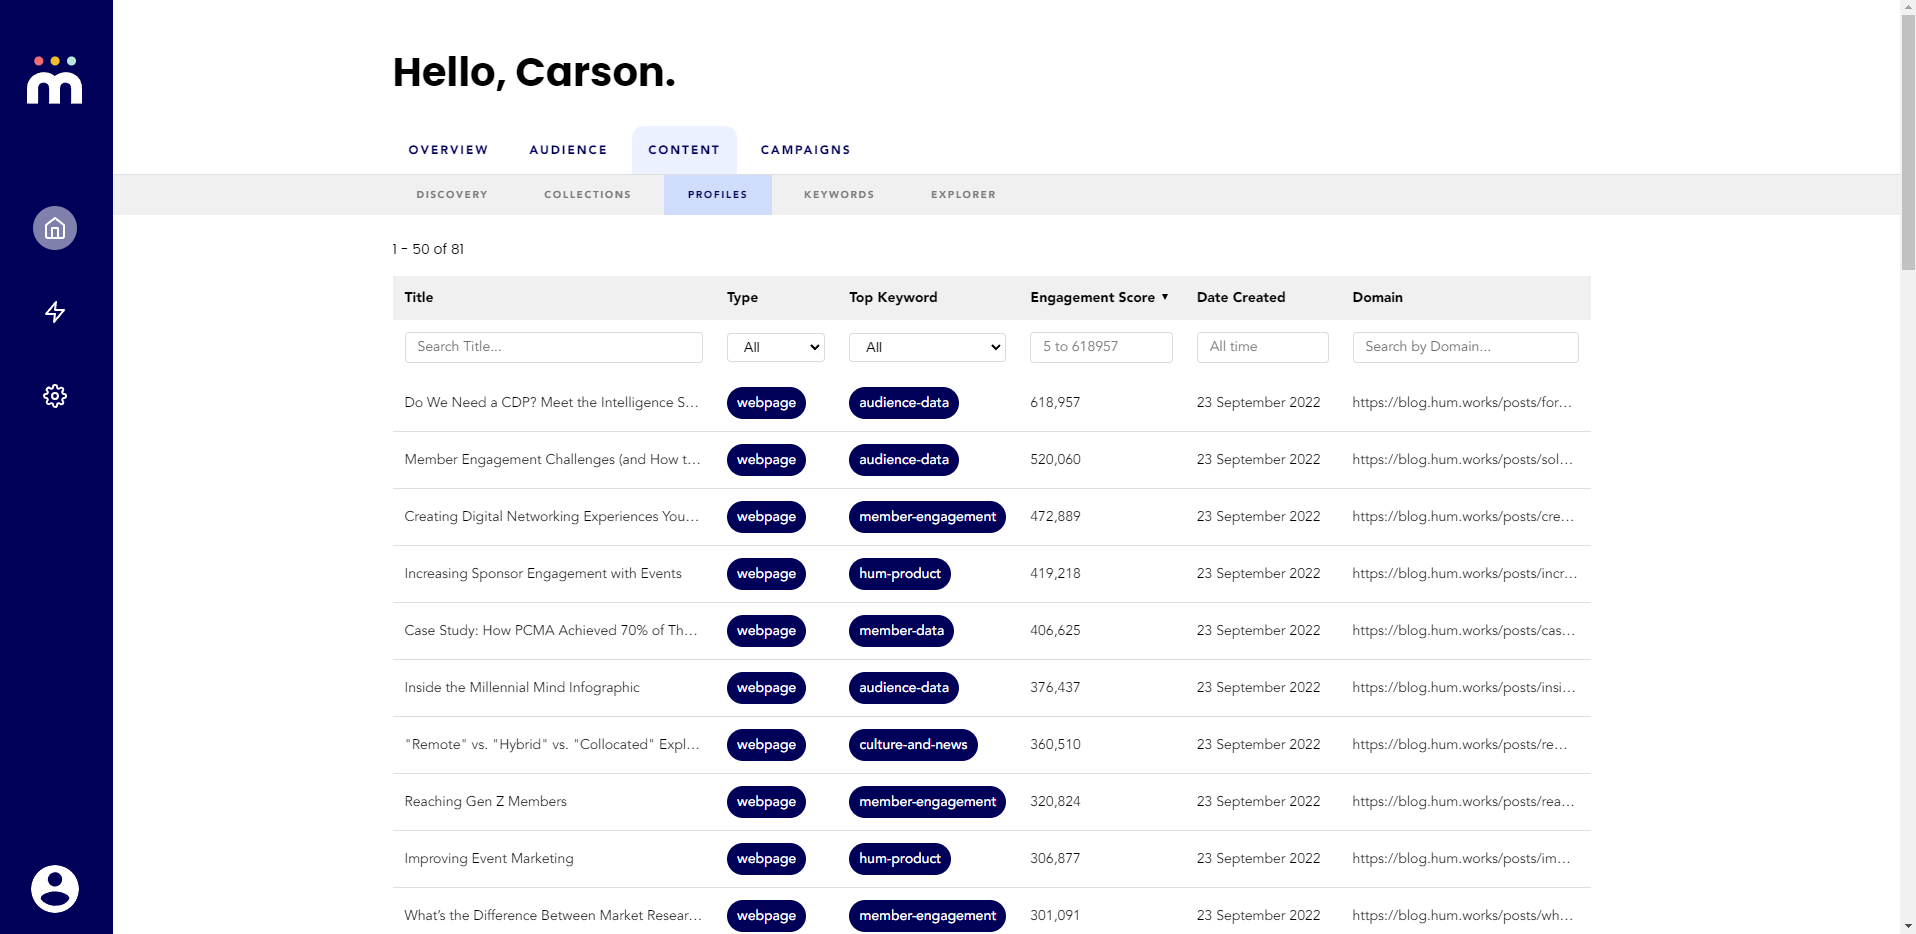Click the Search Title input field
Image resolution: width=1916 pixels, height=934 pixels.
click(x=553, y=347)
